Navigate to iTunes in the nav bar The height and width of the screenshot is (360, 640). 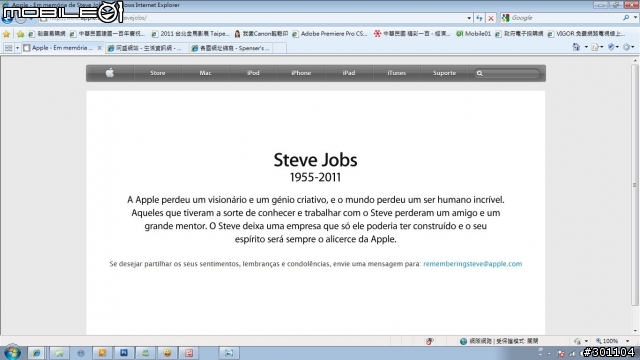pos(396,73)
